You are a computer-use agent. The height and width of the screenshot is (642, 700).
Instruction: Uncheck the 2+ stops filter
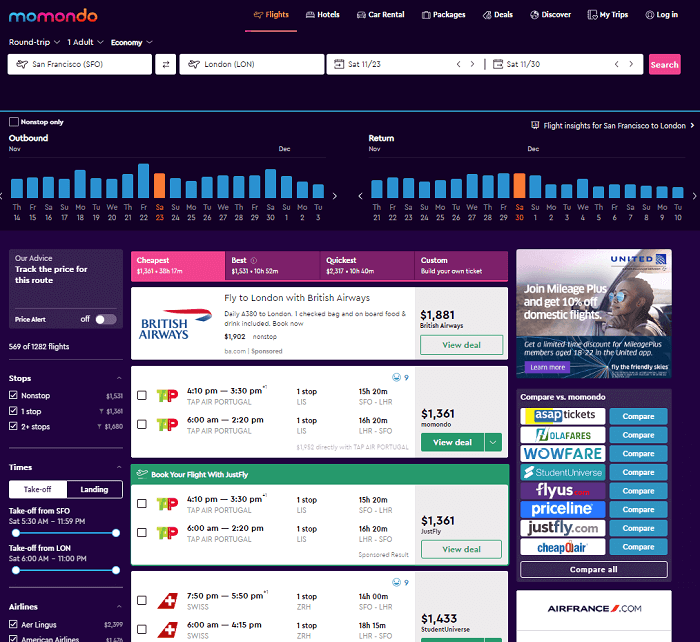[13, 426]
